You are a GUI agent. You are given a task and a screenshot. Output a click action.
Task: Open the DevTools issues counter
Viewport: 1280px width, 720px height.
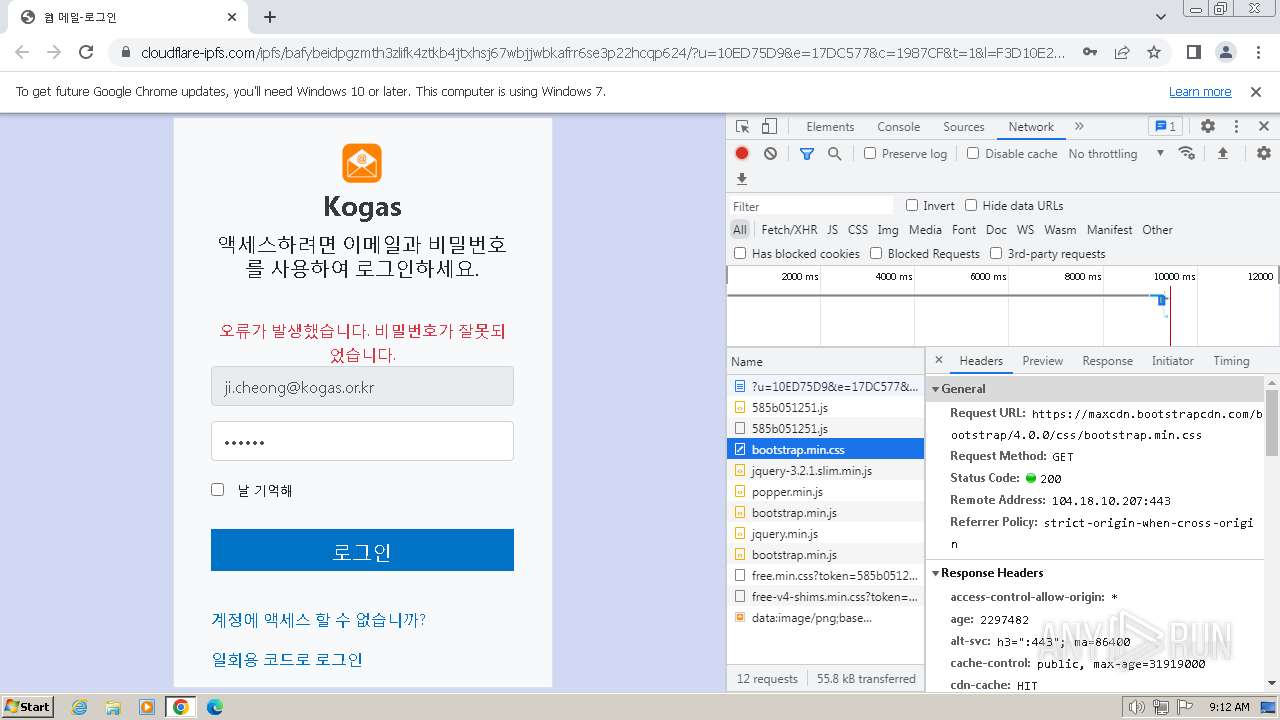tap(1166, 127)
